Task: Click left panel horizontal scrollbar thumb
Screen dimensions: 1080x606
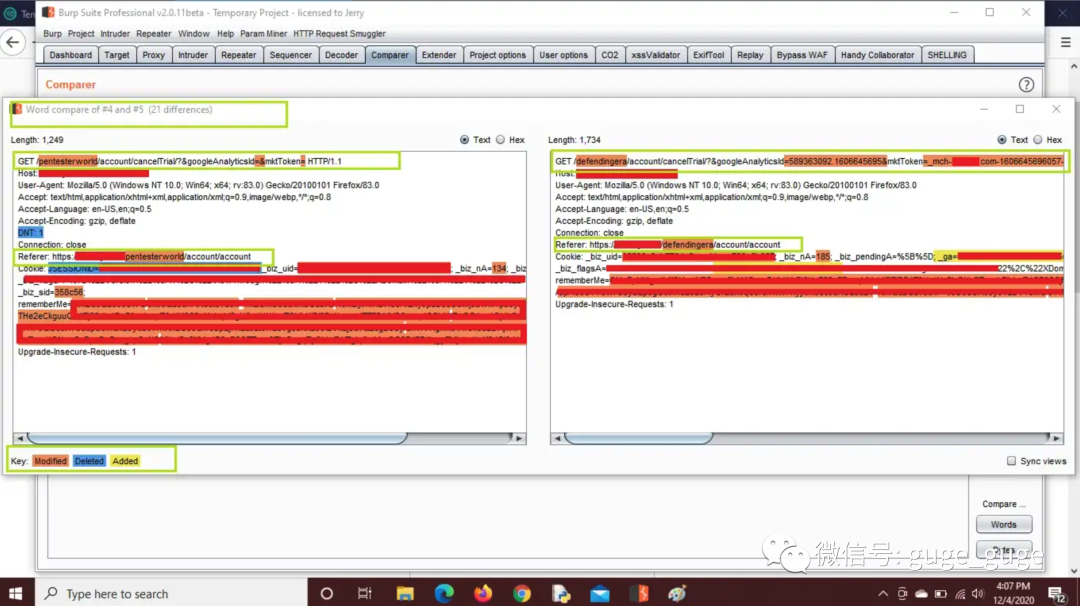Action: [217, 438]
